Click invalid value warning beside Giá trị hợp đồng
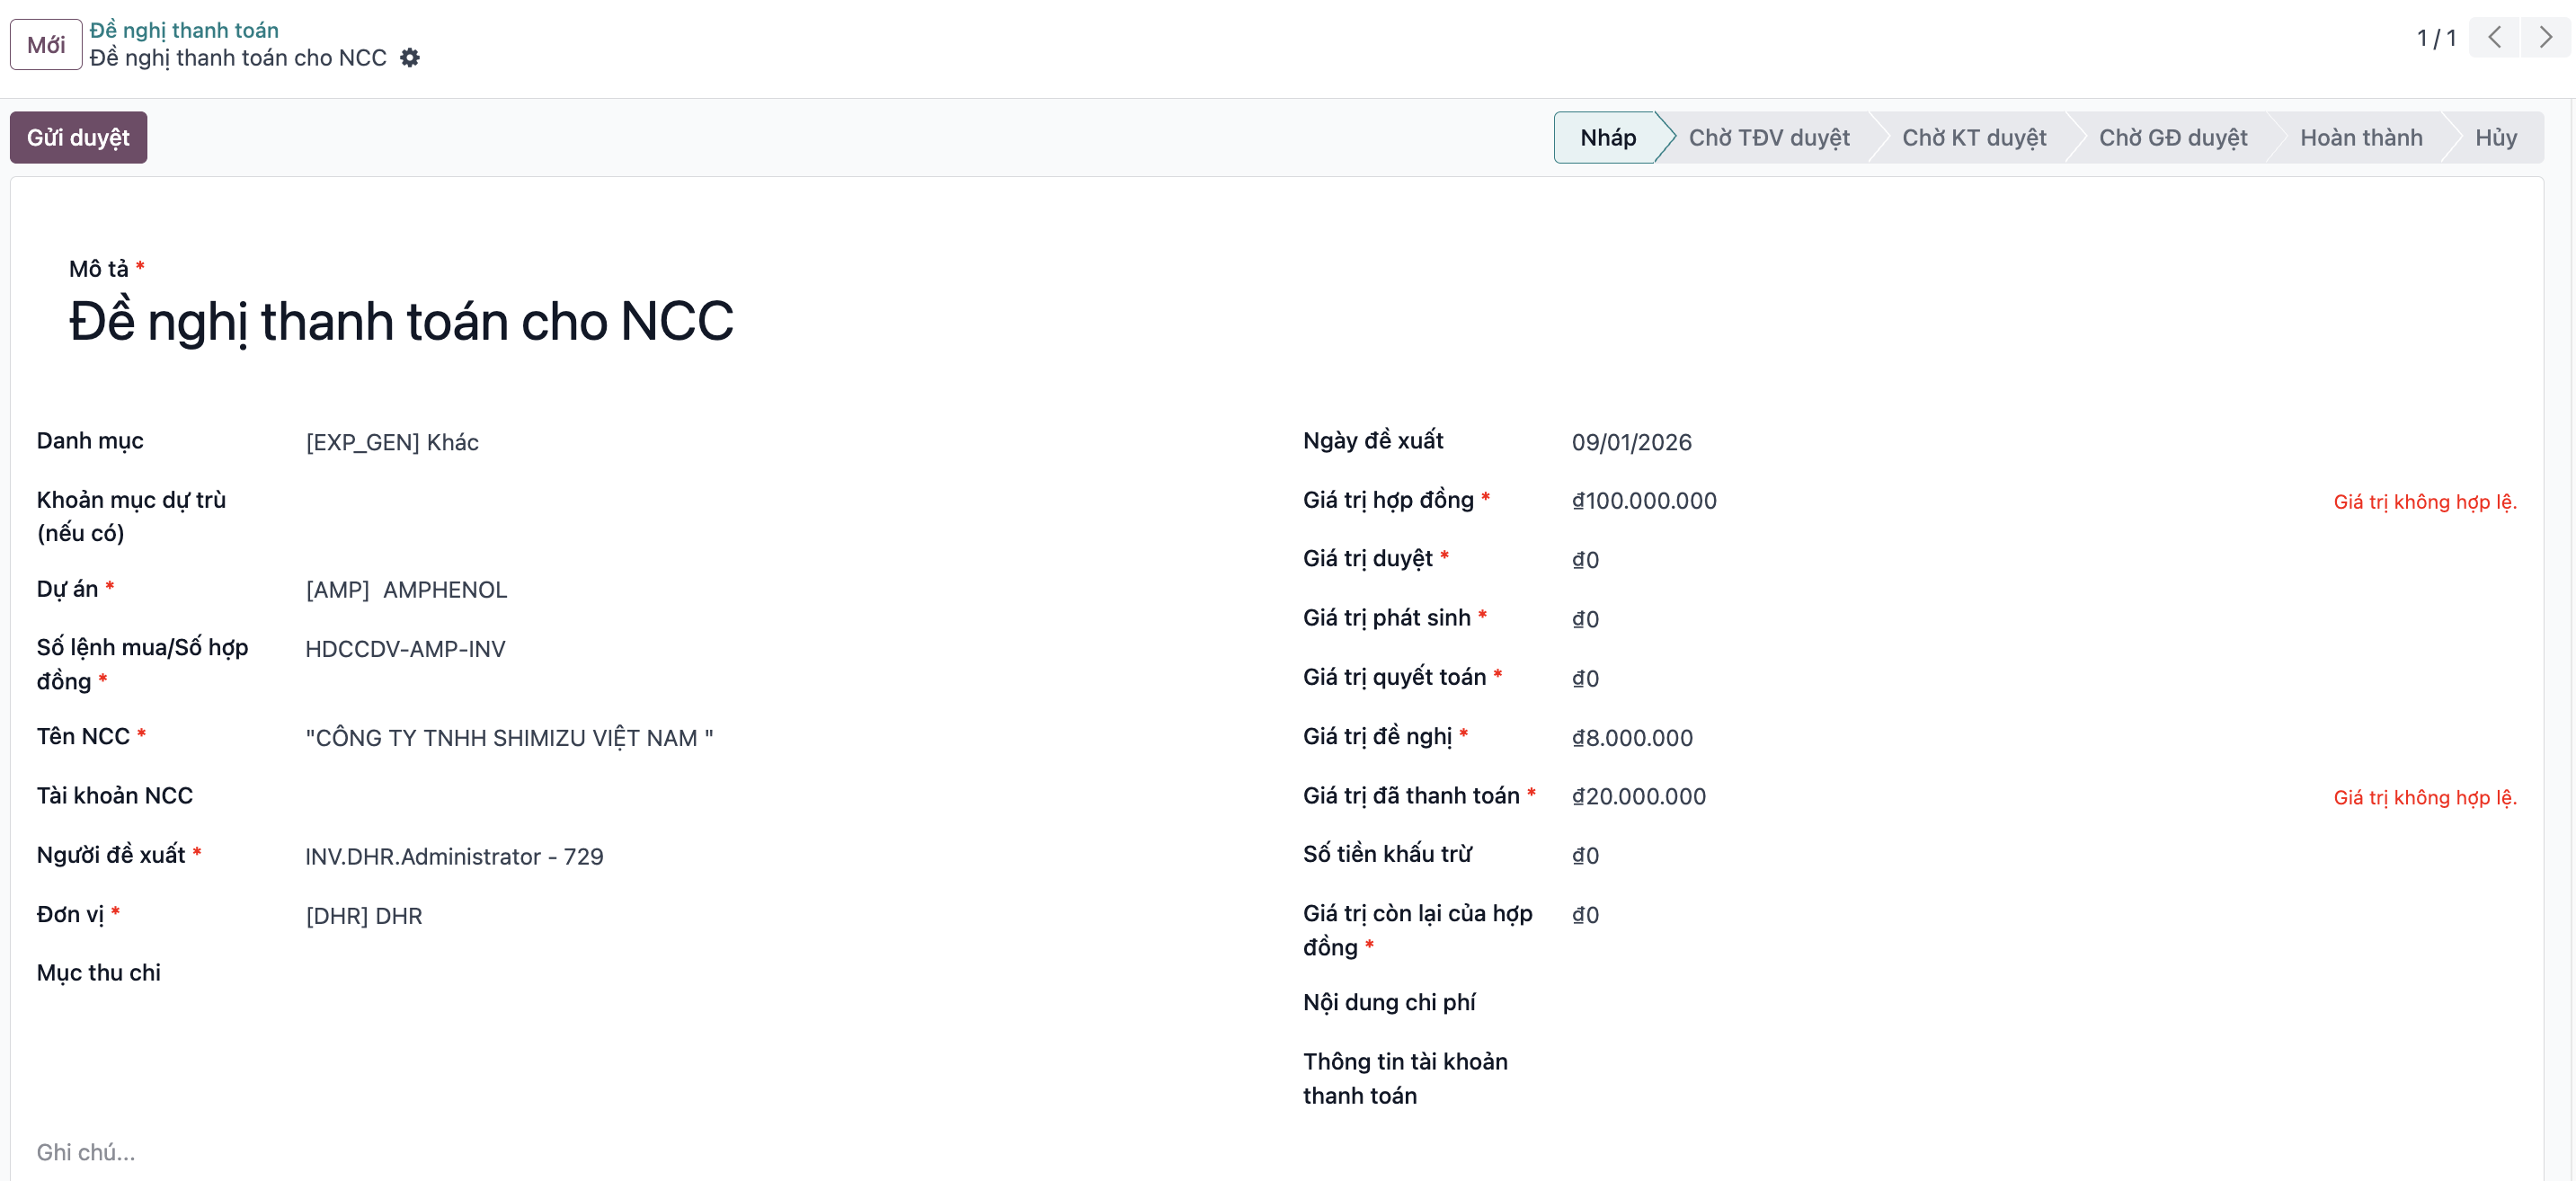Image resolution: width=2576 pixels, height=1181 pixels. coord(2425,502)
